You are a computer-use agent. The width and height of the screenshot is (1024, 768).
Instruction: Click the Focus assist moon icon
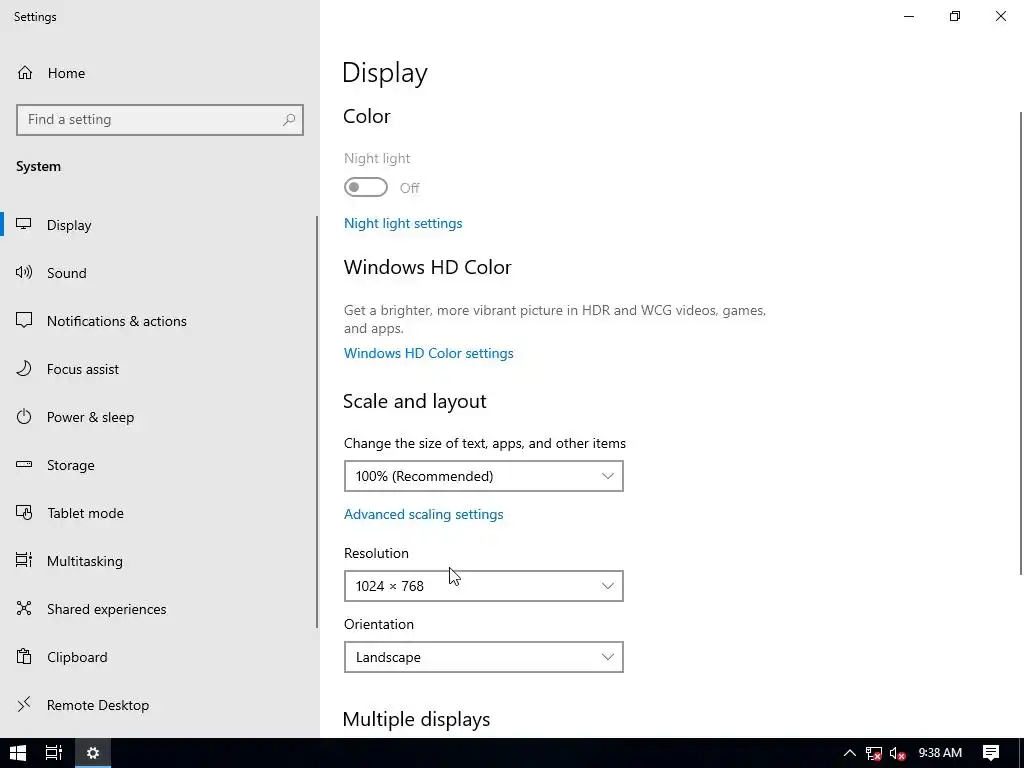(24, 368)
